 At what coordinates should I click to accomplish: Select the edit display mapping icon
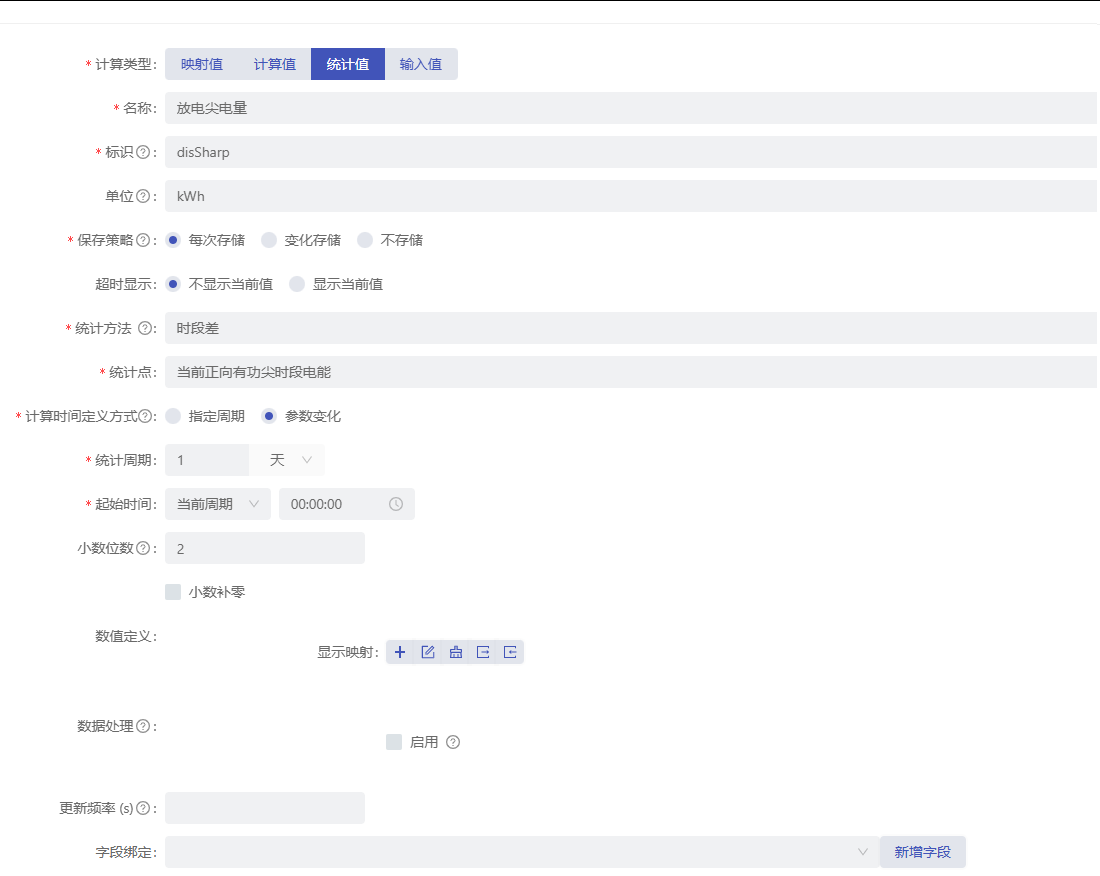428,652
